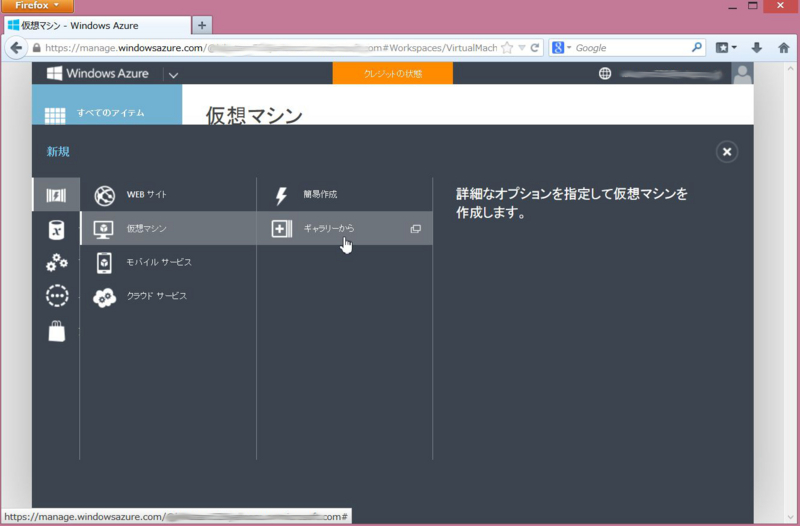Click the popup window icon beside ギャラリーから
800x526 pixels.
(416, 229)
